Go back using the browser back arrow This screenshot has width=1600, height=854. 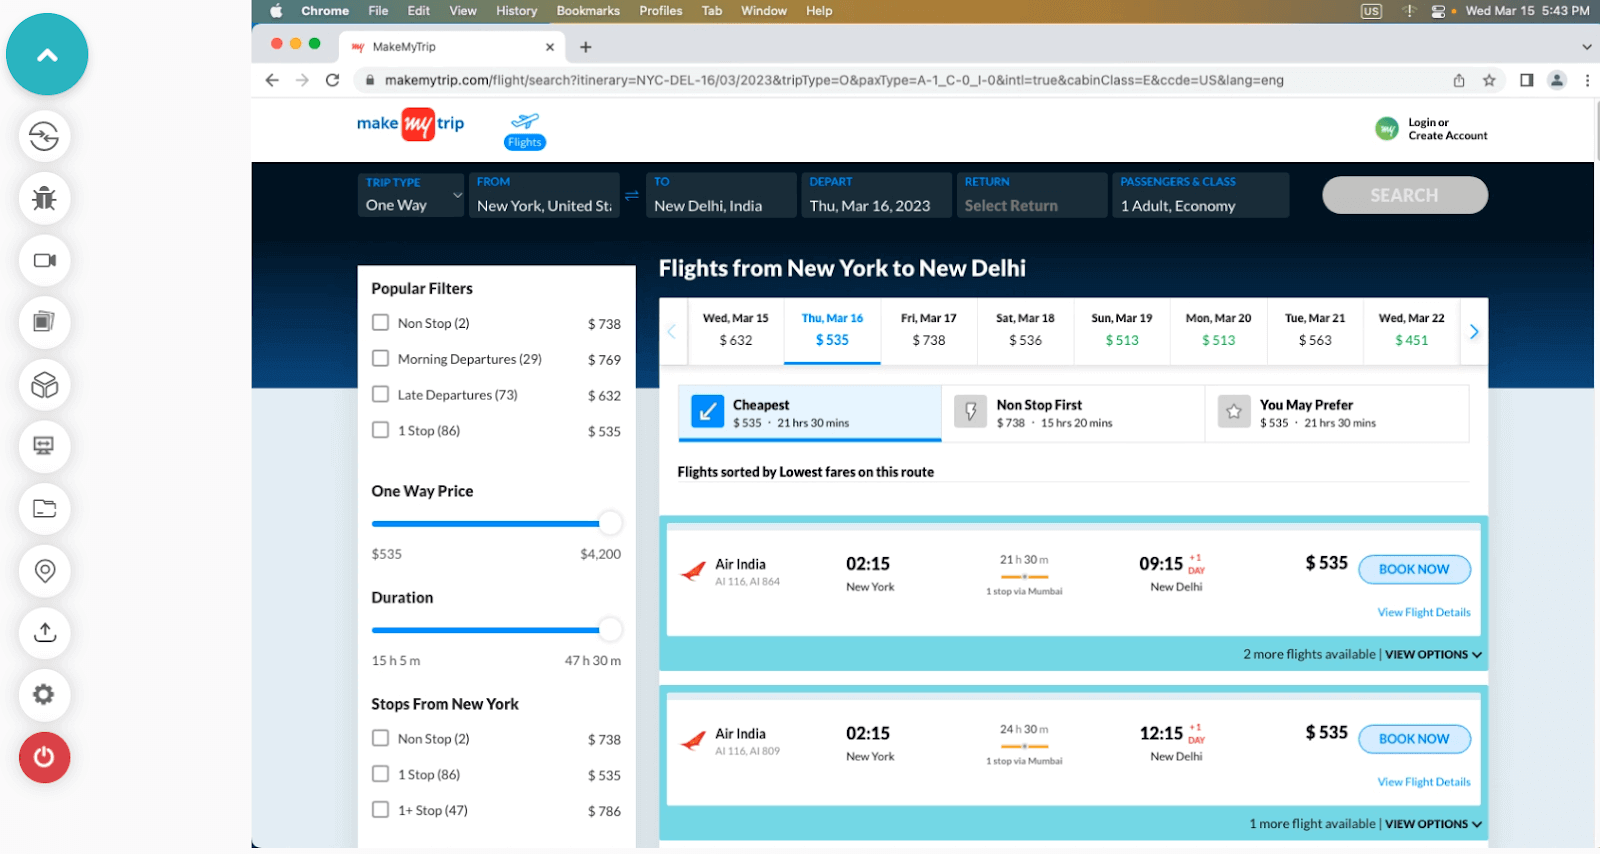(x=272, y=80)
